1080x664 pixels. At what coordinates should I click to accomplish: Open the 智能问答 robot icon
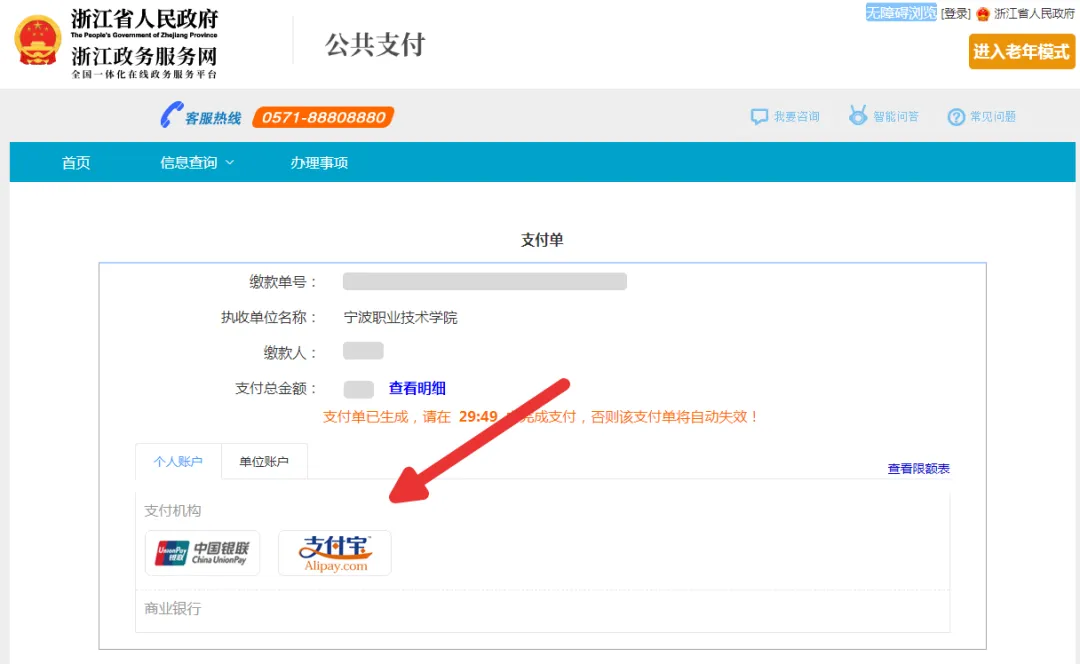click(858, 116)
